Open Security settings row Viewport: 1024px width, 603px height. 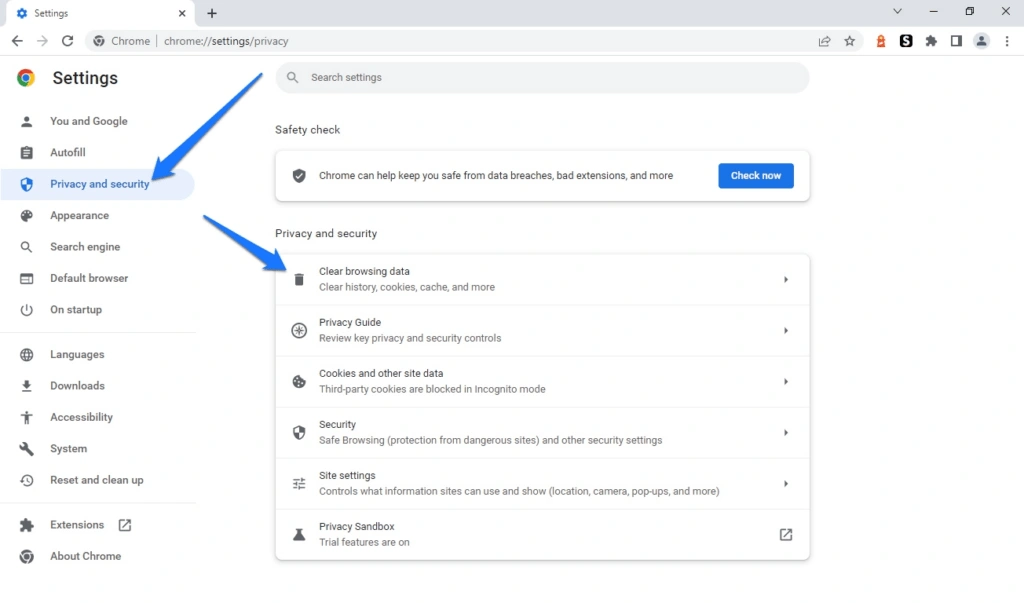542,432
